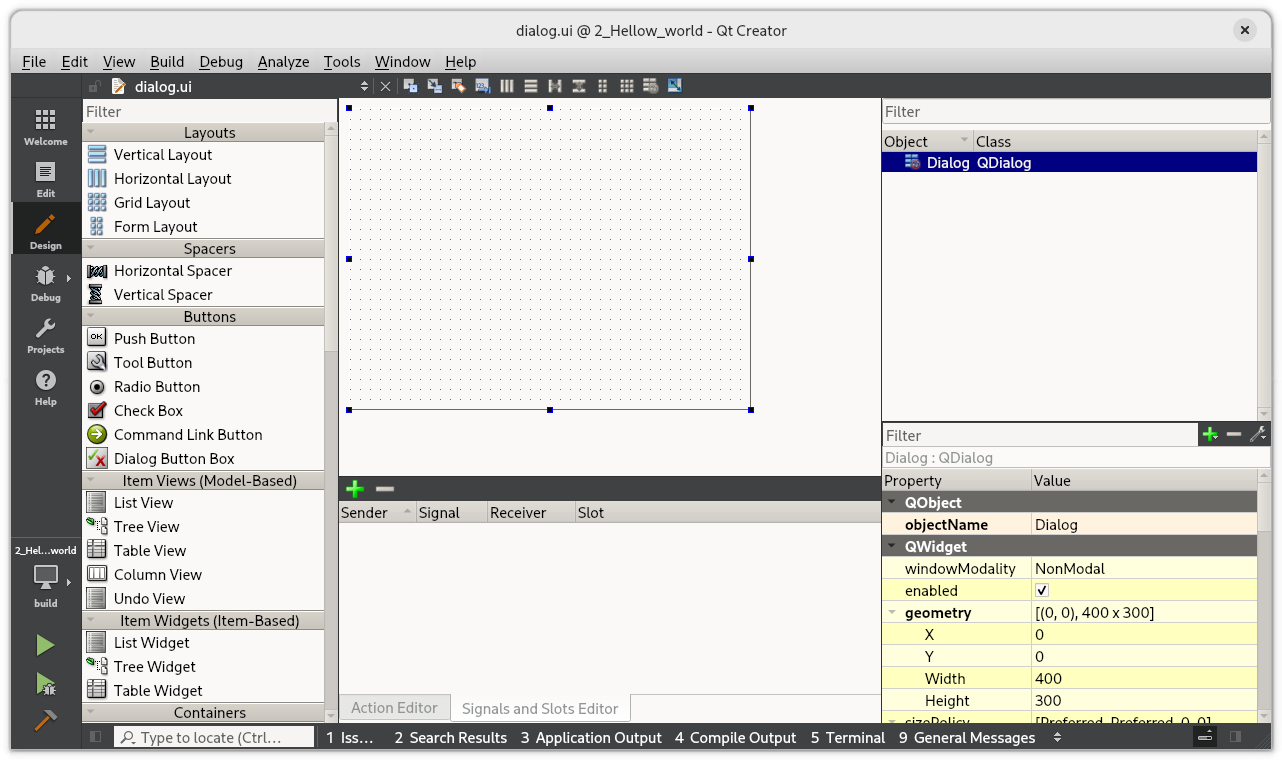Screen dimensions: 1282x760
Task: Uncheck the enabled property checkbox
Action: click(1042, 591)
